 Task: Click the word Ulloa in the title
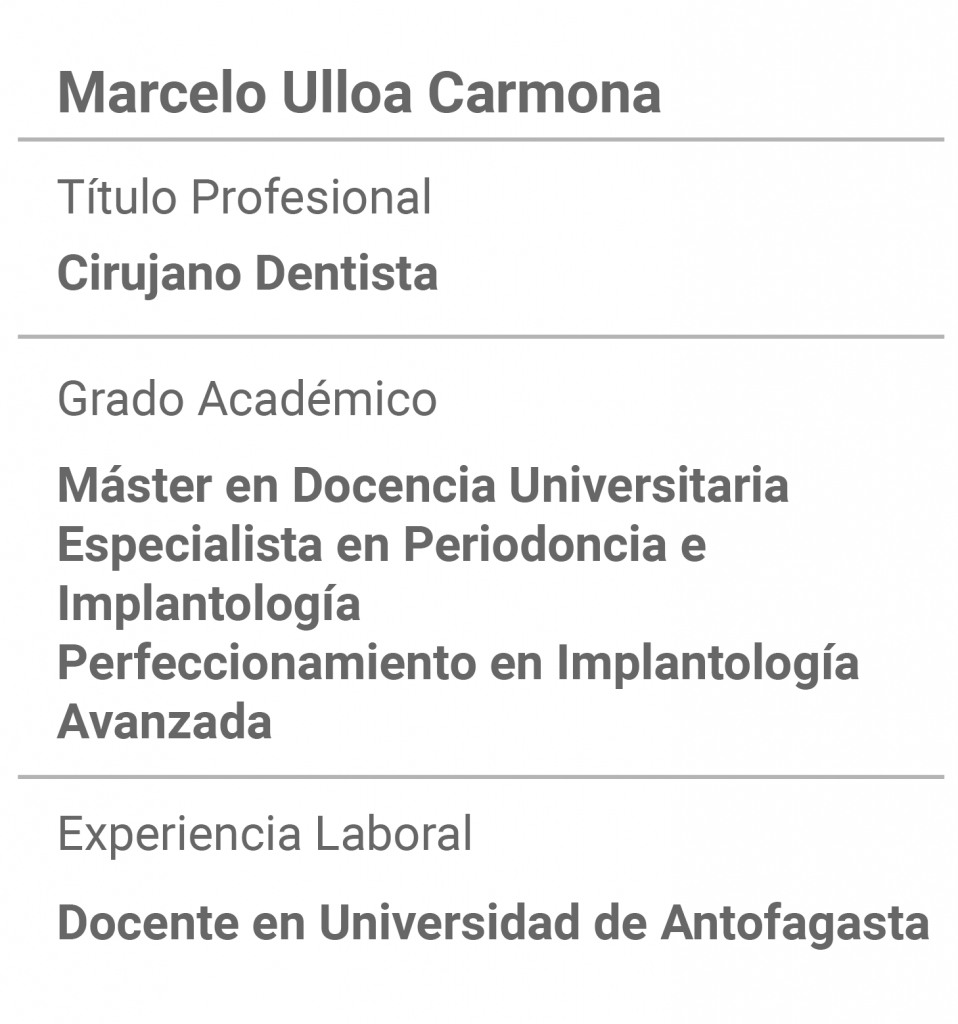tap(347, 93)
